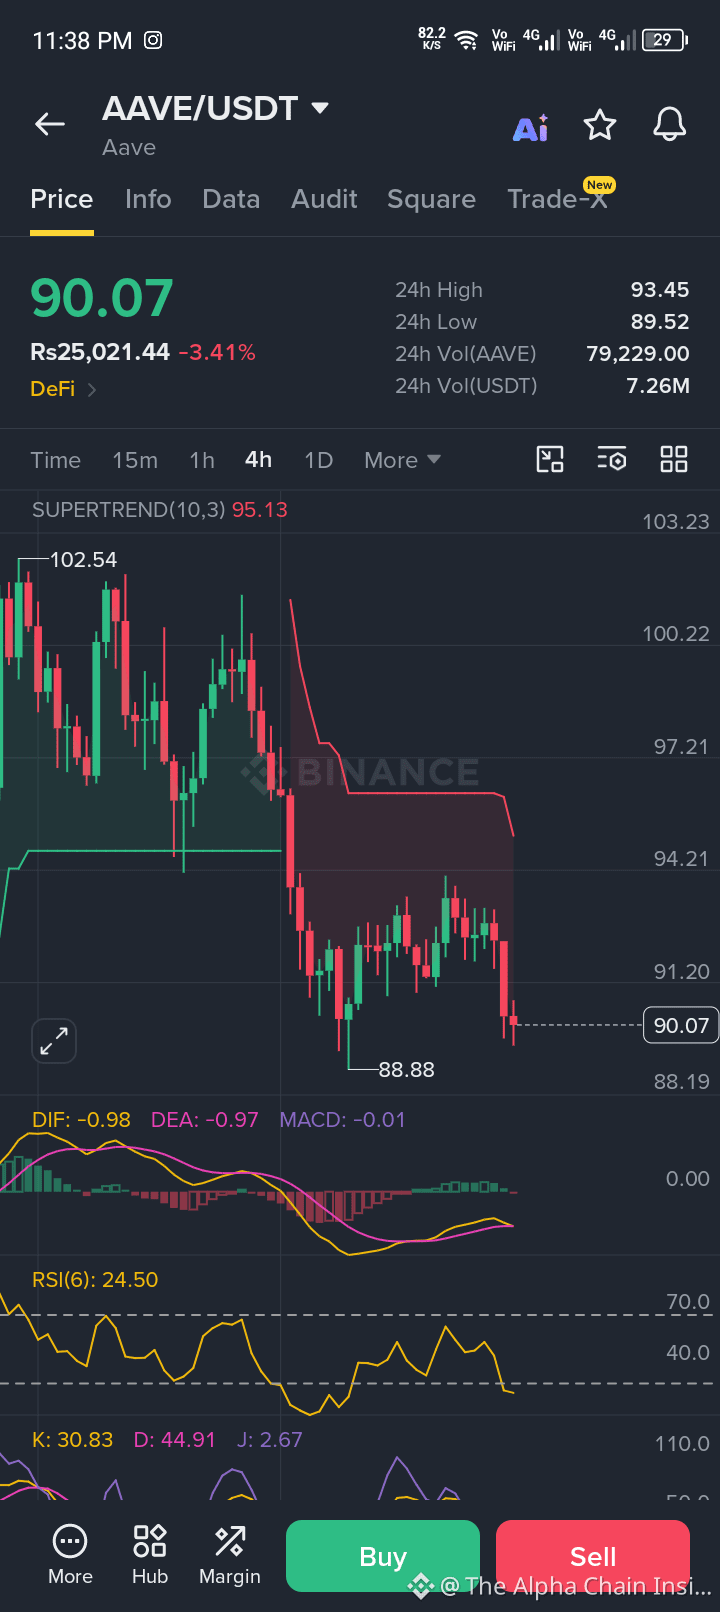Image resolution: width=720 pixels, height=1612 pixels.
Task: Tap the 102.54 high marker on chart
Action: click(84, 560)
